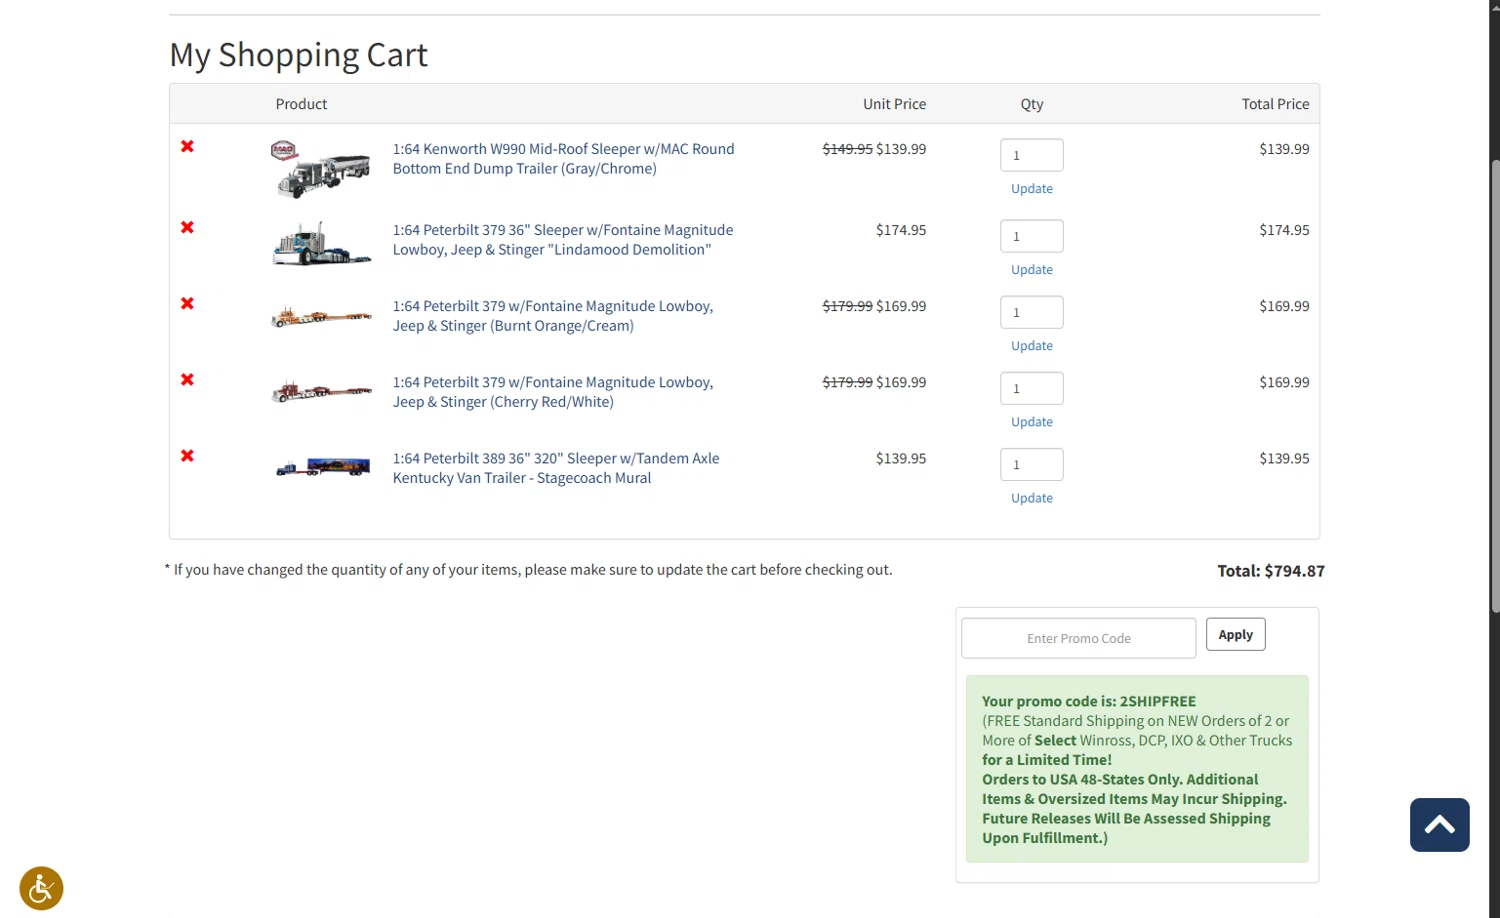The image size is (1500, 918).
Task: Click the $139.95 total price for Stagecoach trailer
Action: [x=1284, y=458]
